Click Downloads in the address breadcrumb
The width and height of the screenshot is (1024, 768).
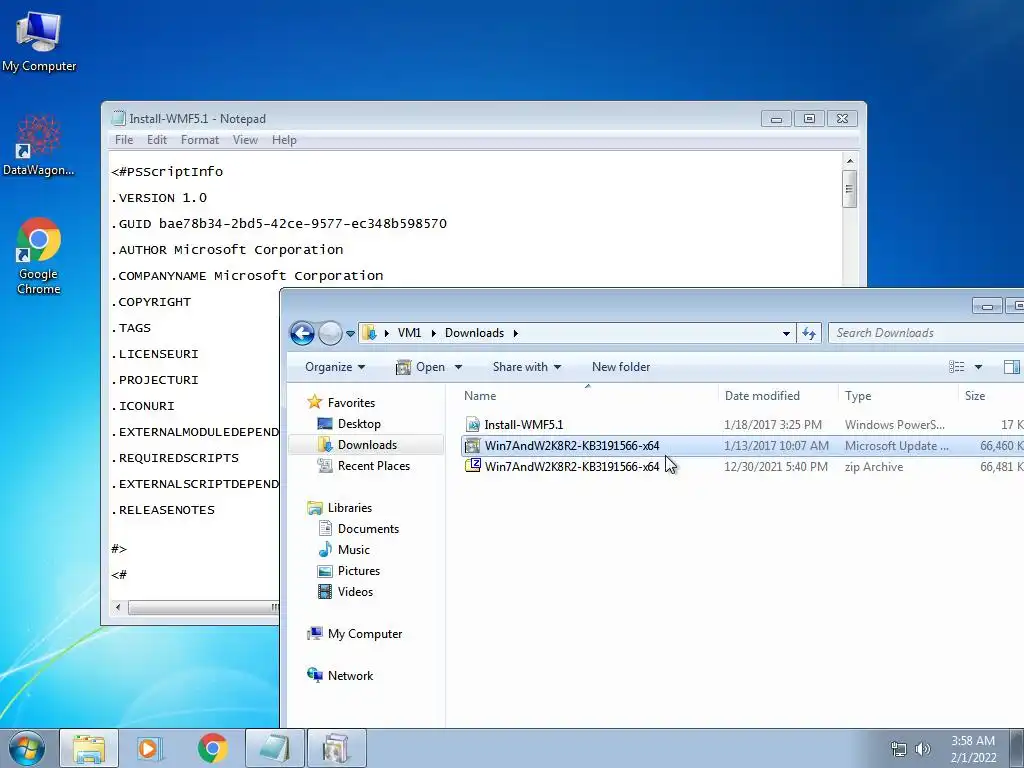click(x=475, y=333)
